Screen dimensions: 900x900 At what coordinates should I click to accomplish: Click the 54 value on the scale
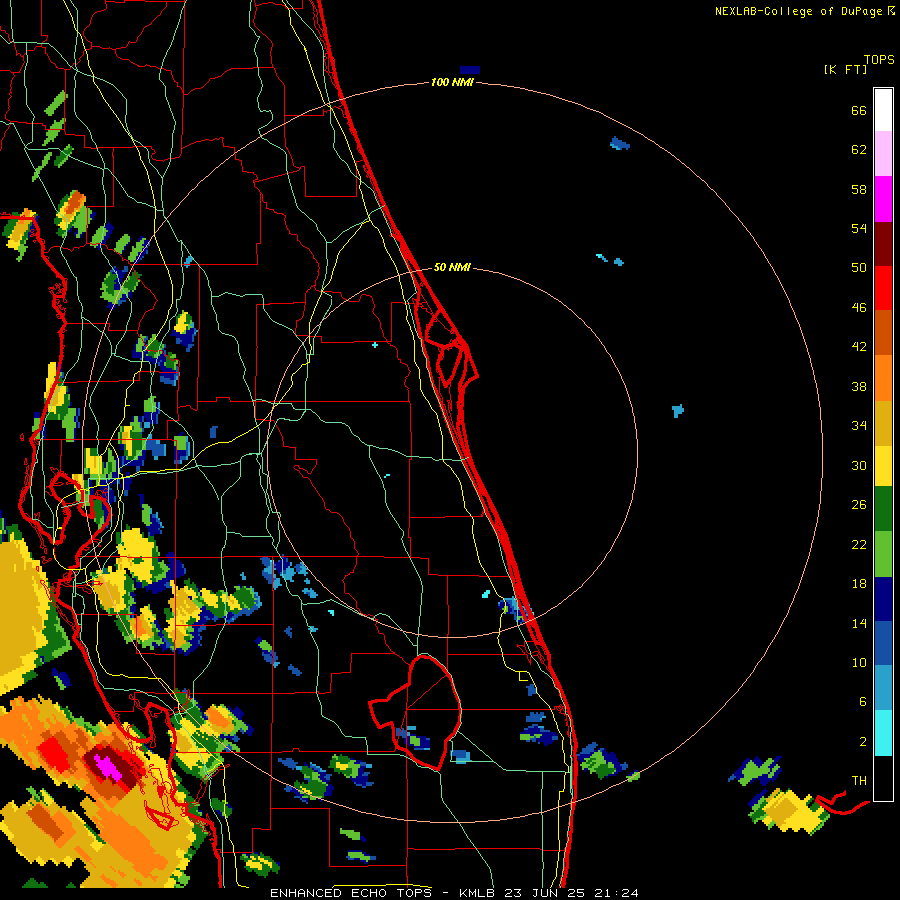859,228
